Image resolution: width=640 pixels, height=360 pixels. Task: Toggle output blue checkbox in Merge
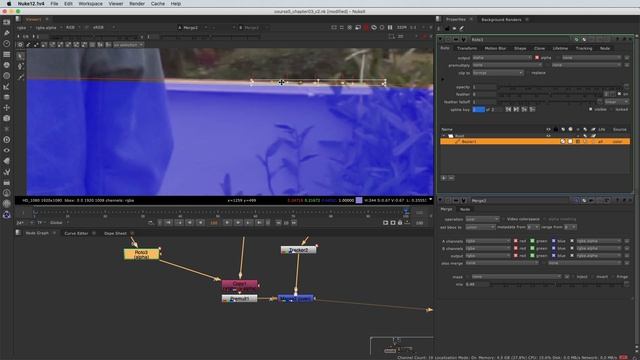(553, 256)
